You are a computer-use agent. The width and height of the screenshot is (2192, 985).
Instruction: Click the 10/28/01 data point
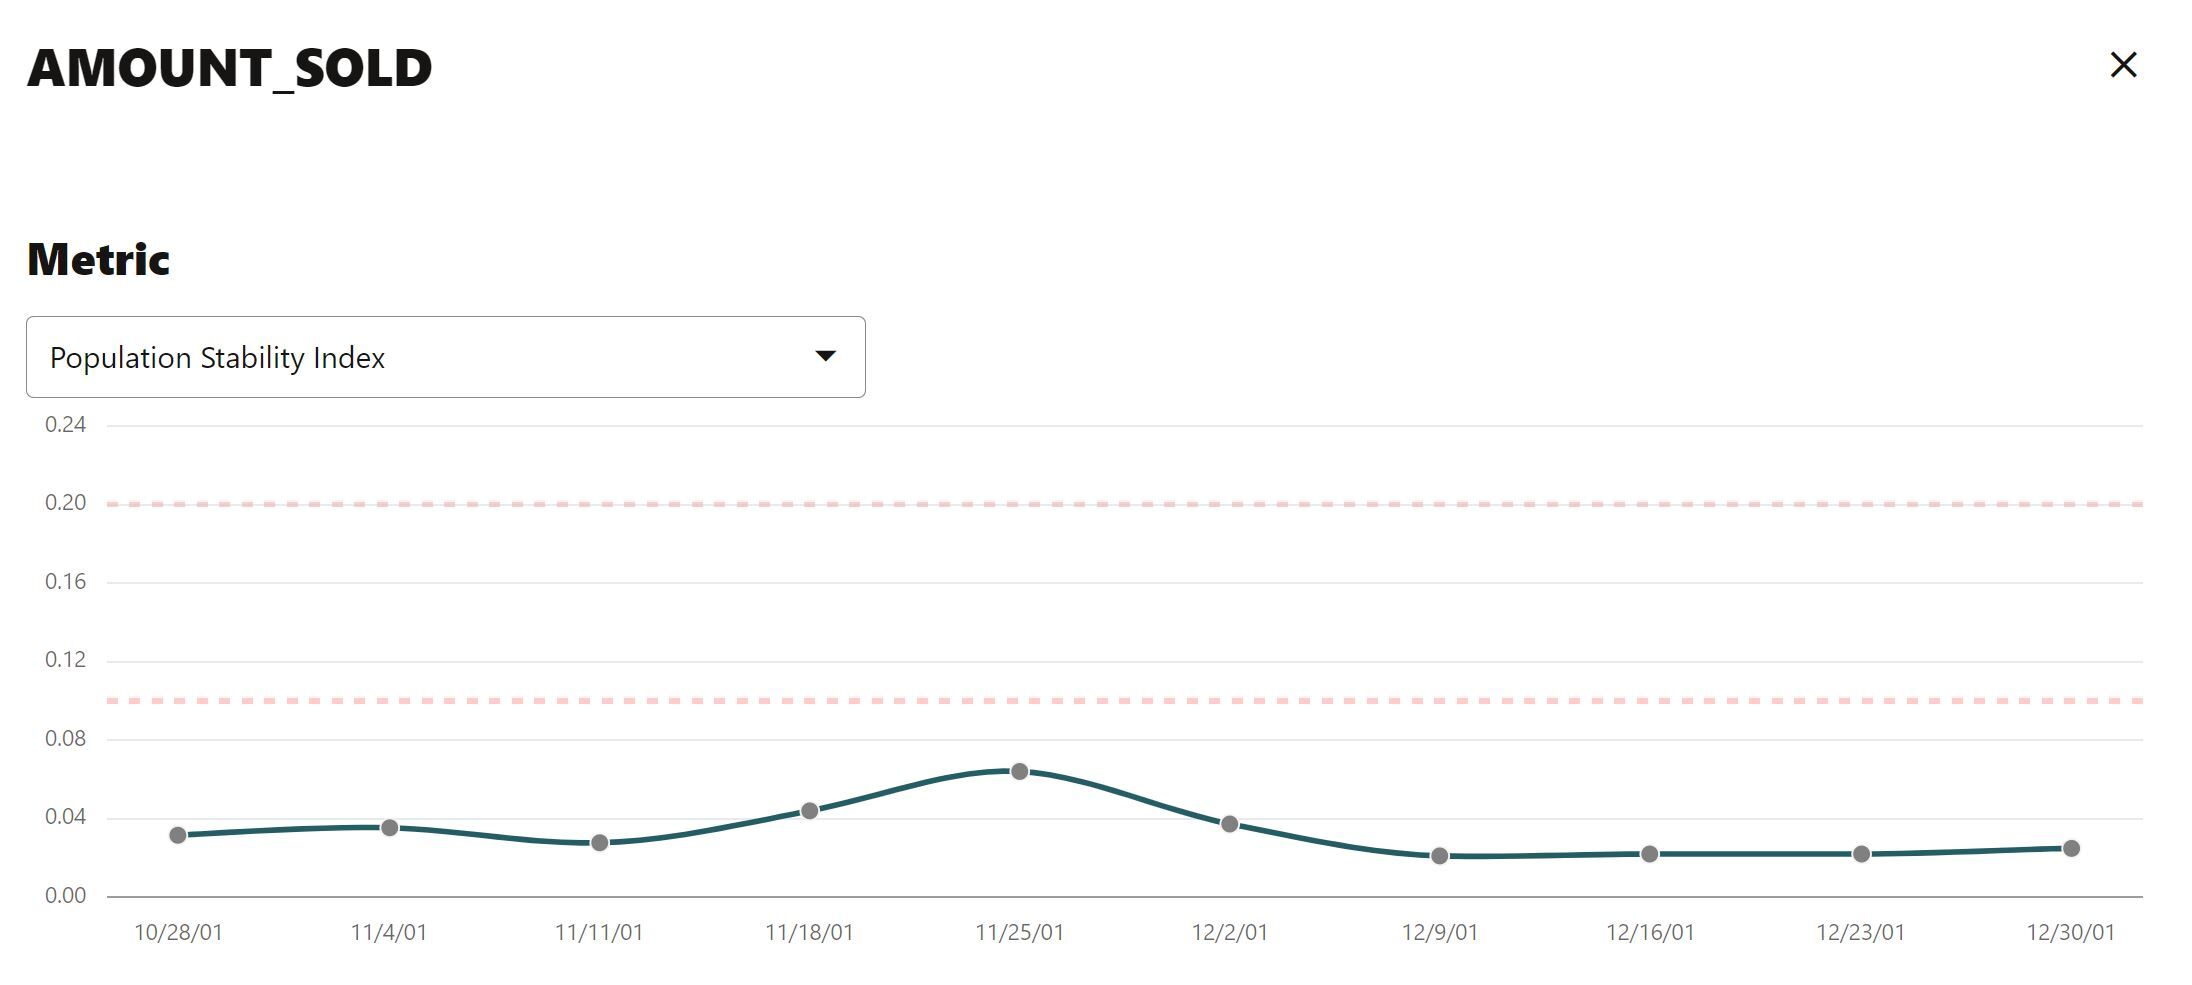(178, 835)
